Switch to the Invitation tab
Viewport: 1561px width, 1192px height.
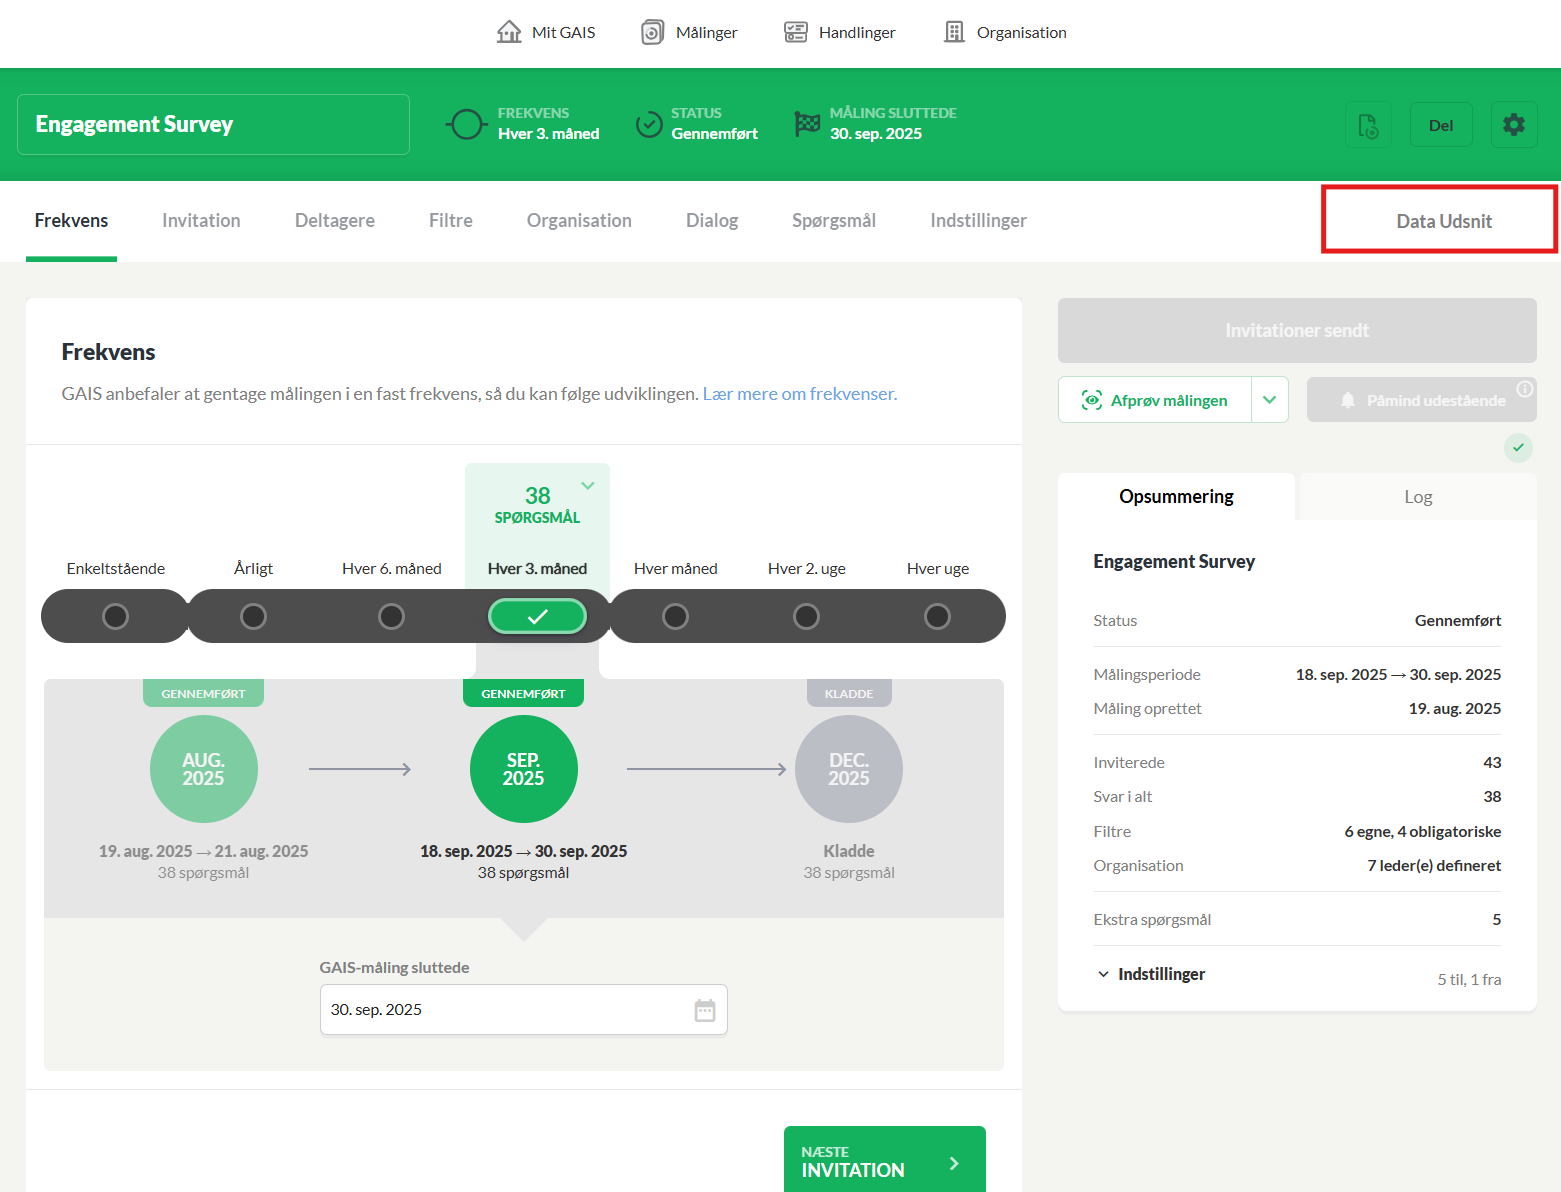click(x=201, y=221)
